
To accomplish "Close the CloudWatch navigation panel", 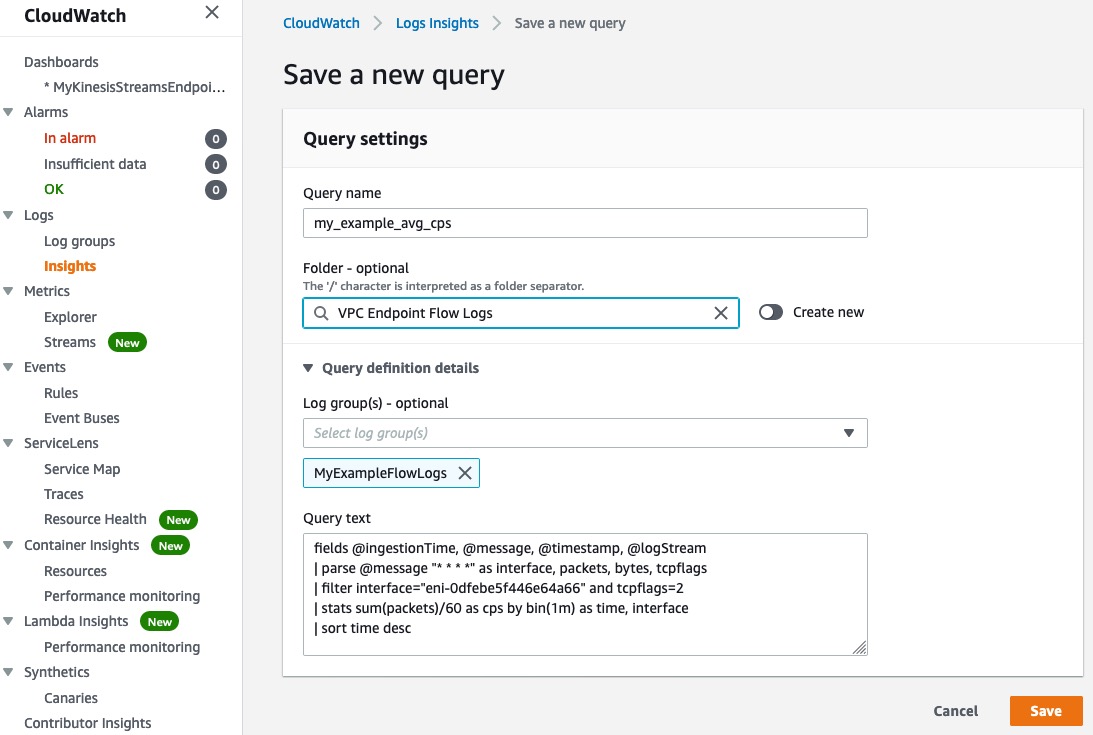I will (212, 13).
